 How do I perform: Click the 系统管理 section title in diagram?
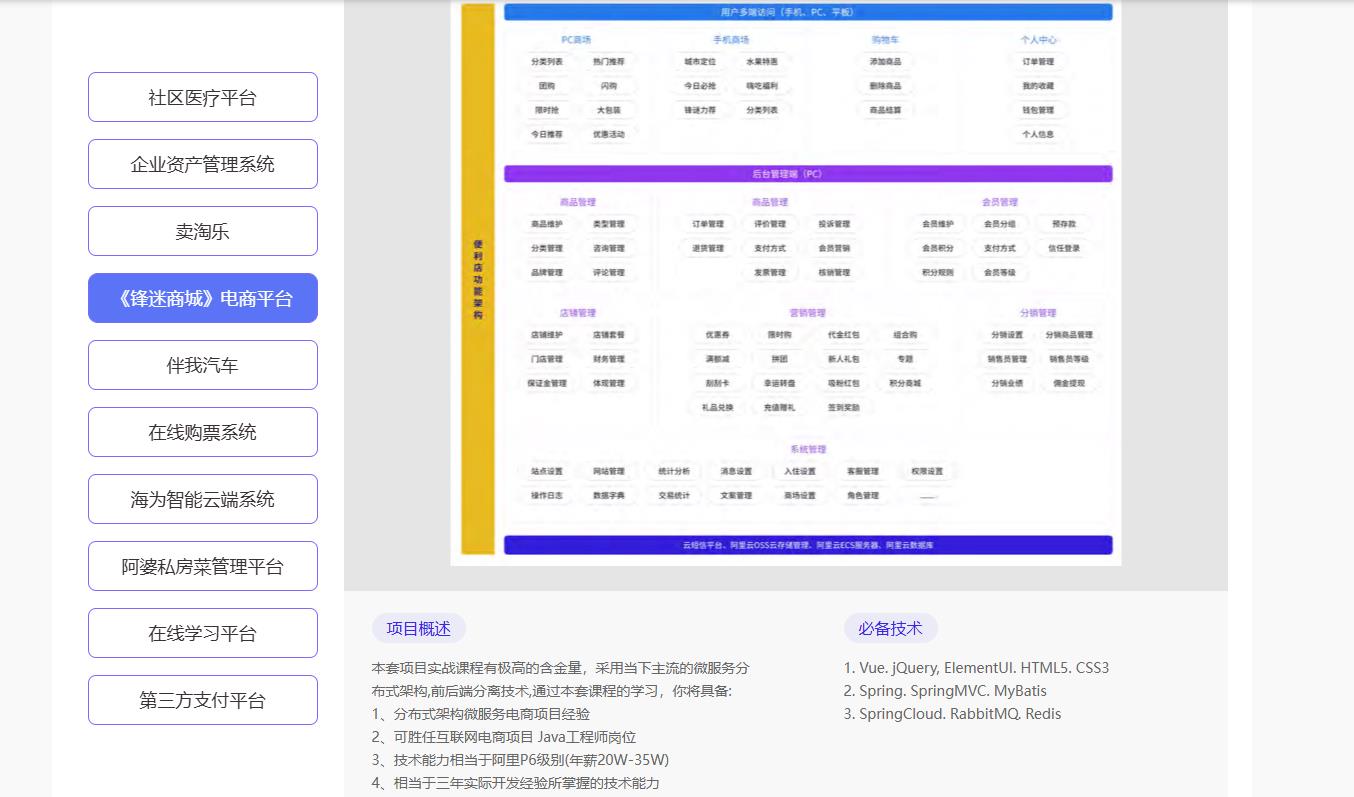click(807, 449)
